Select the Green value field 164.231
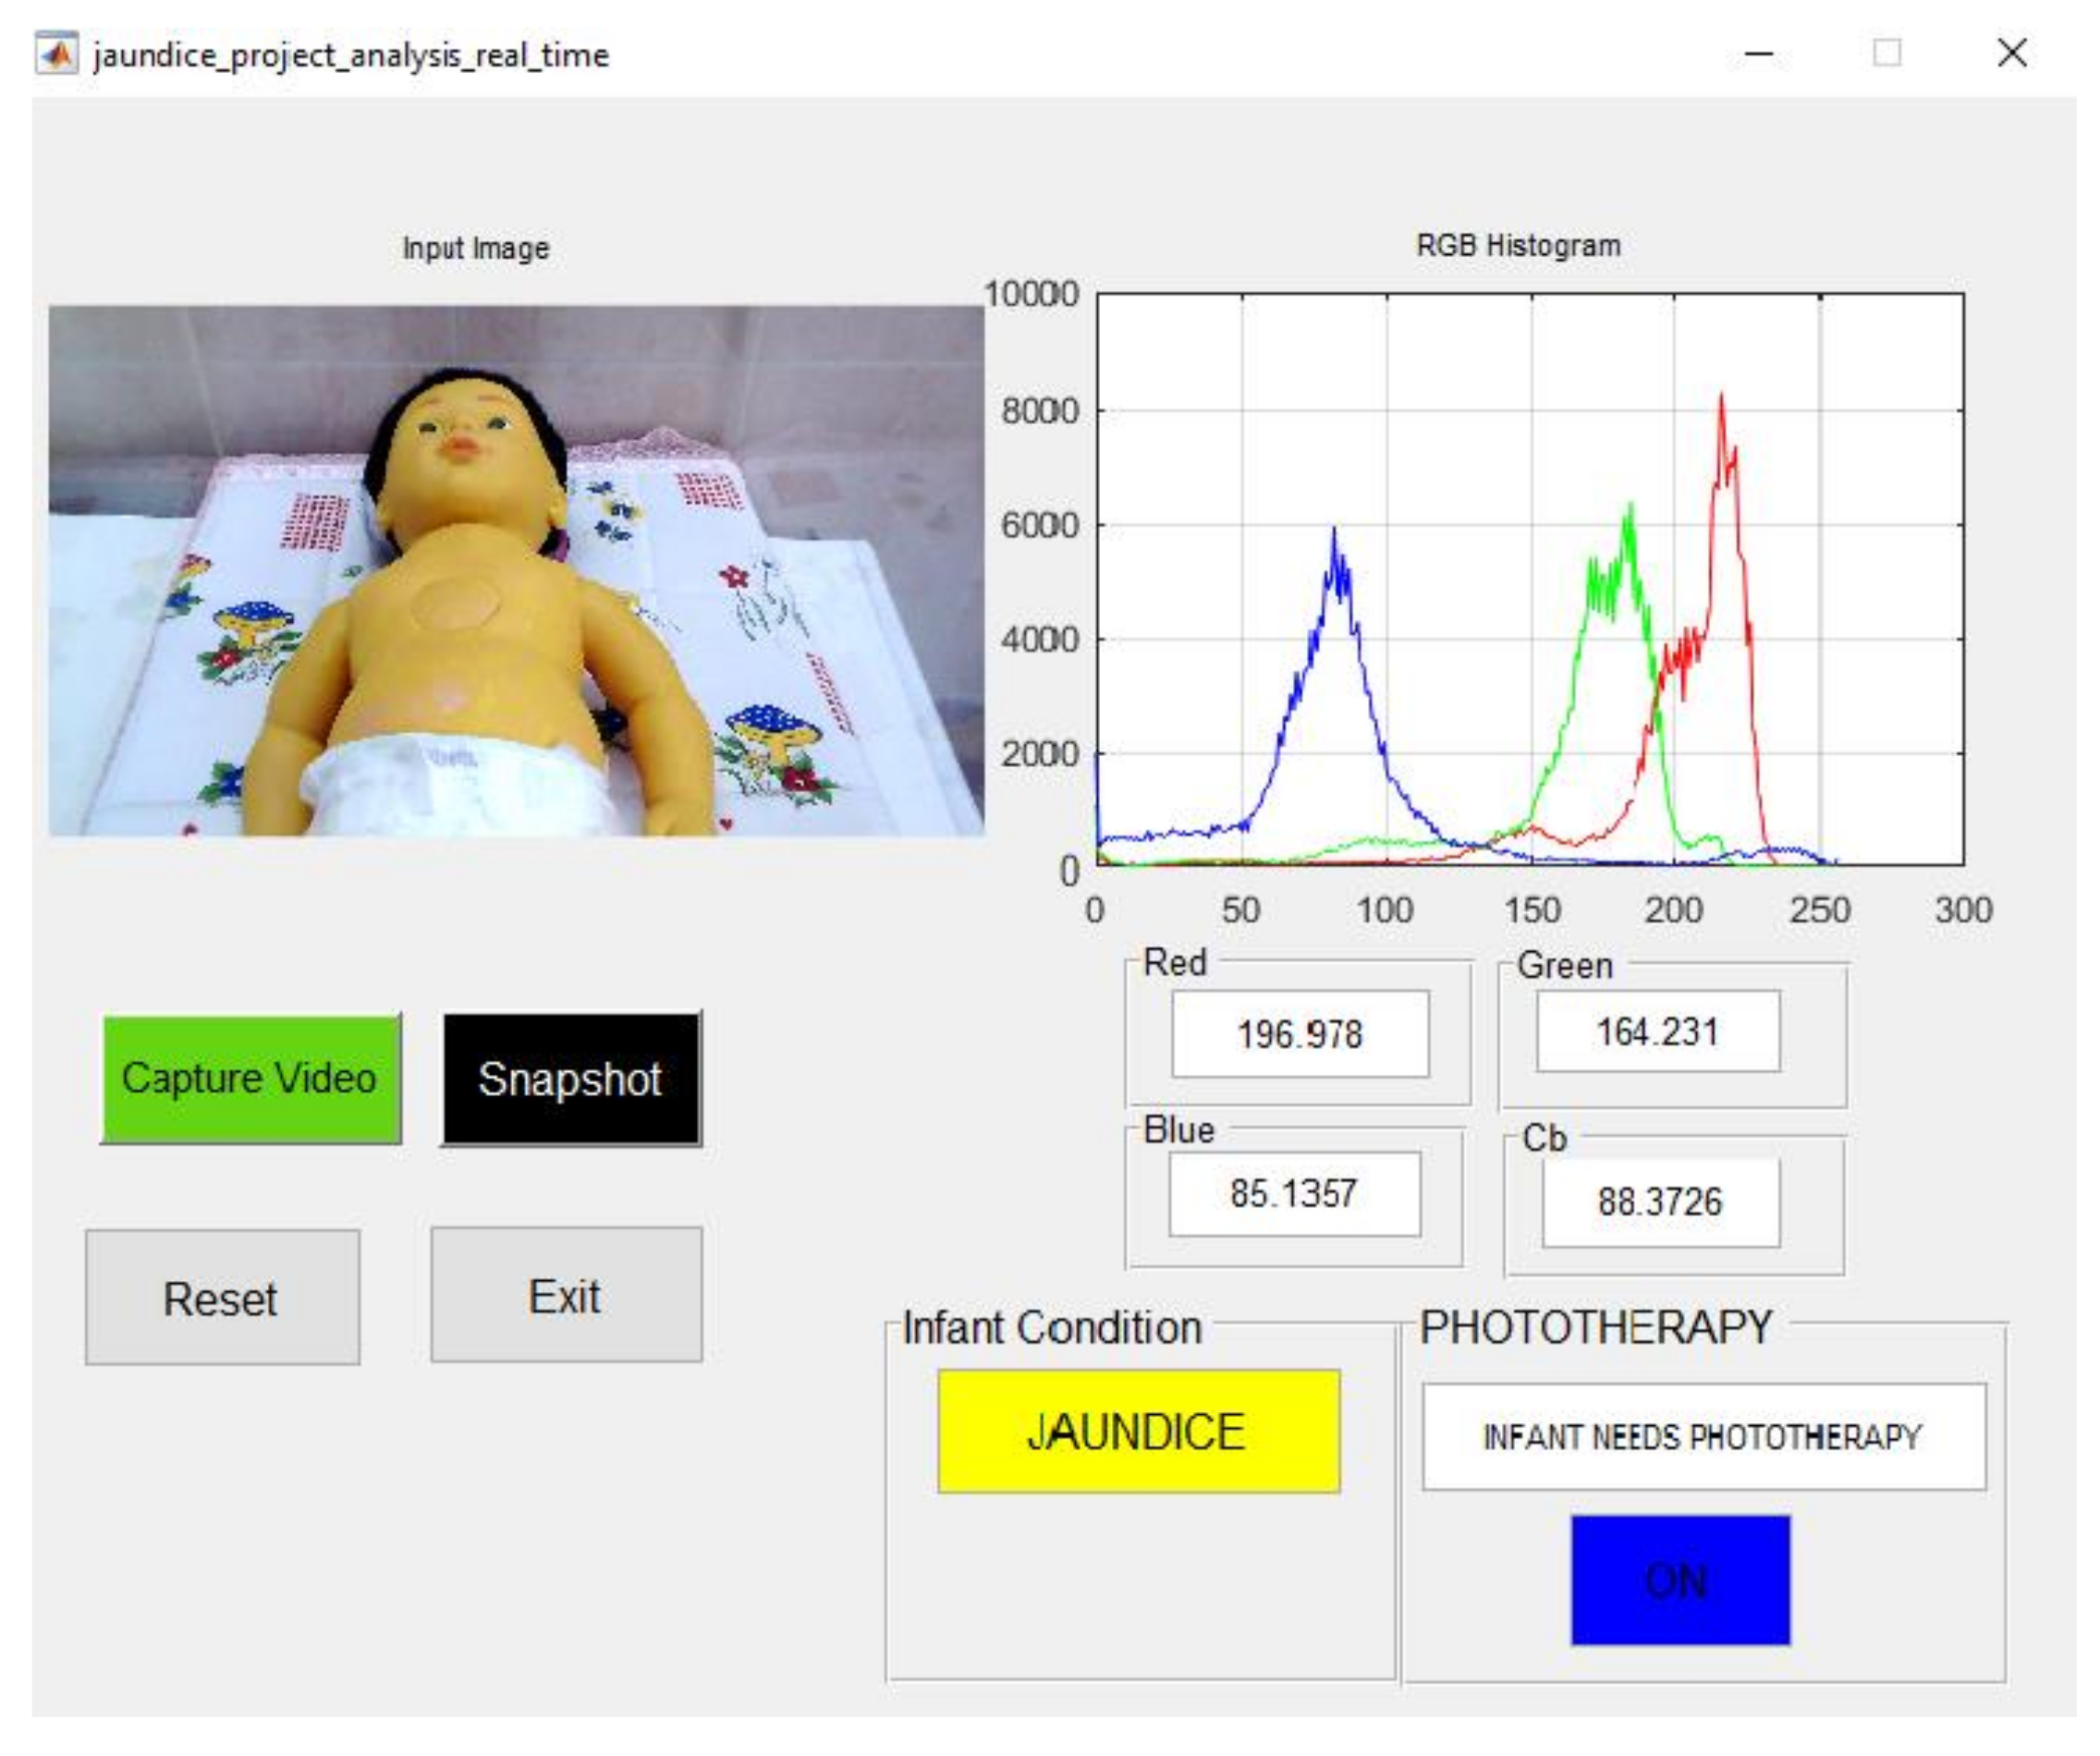The height and width of the screenshot is (1756, 2100). (1657, 1032)
